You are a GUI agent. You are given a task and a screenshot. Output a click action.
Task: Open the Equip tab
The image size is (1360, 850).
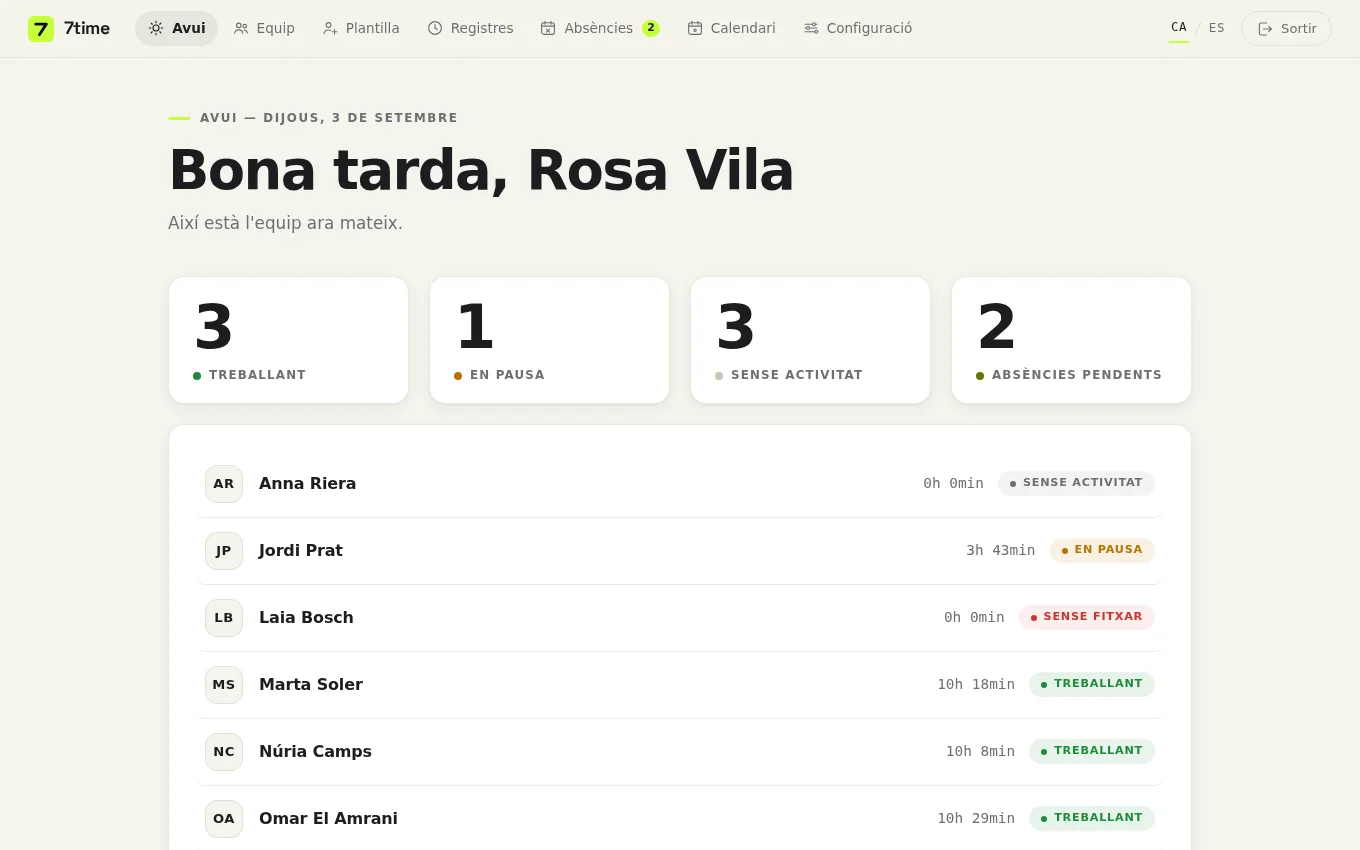(264, 28)
